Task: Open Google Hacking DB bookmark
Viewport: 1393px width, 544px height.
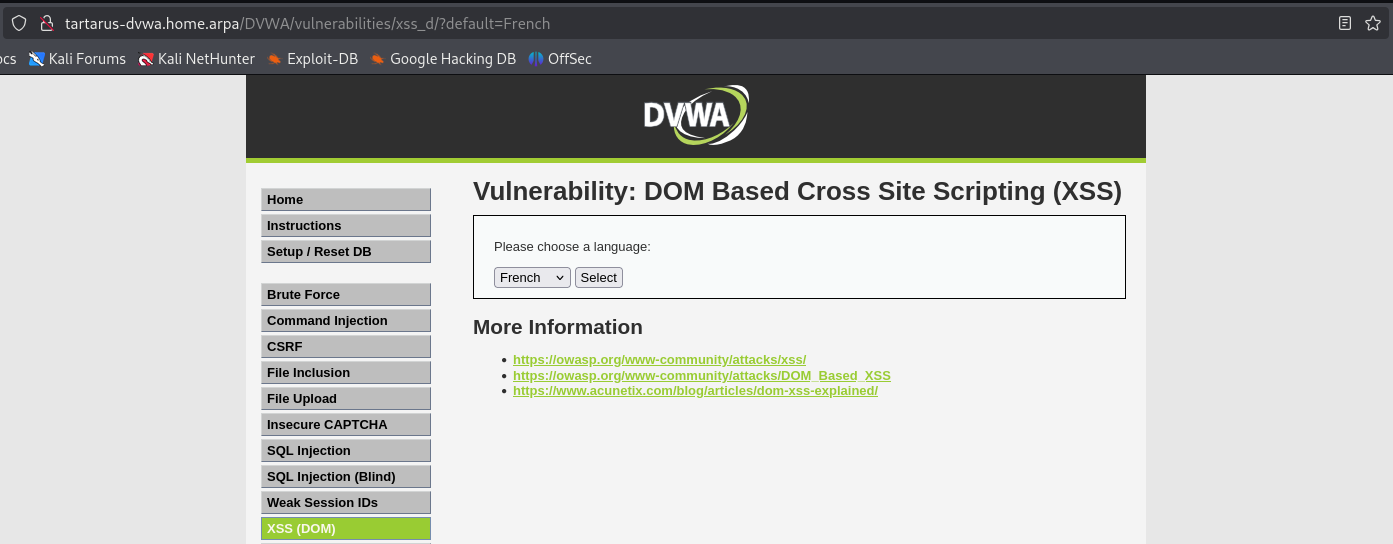Action: (442, 59)
